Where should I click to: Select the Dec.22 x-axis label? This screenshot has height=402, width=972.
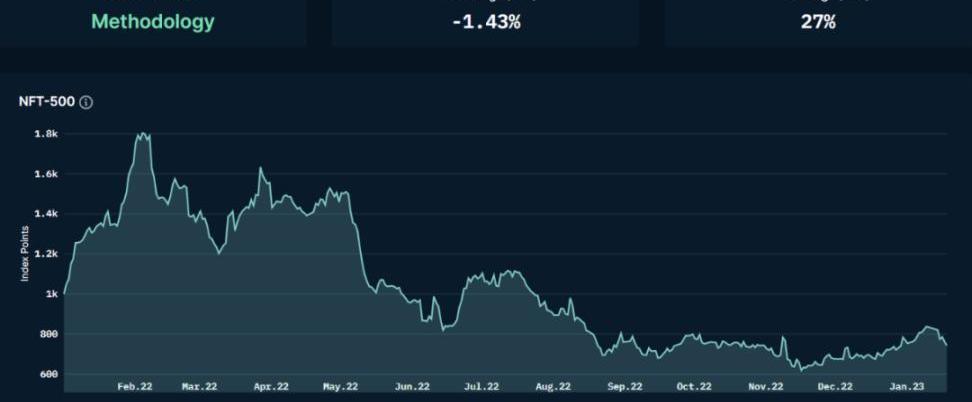(835, 386)
